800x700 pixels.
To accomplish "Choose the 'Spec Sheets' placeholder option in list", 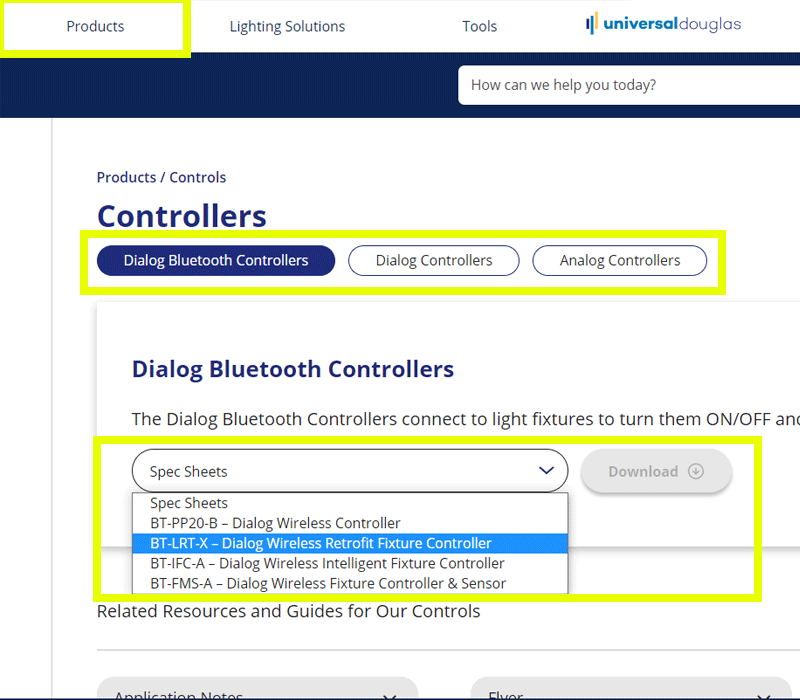I will (x=350, y=503).
